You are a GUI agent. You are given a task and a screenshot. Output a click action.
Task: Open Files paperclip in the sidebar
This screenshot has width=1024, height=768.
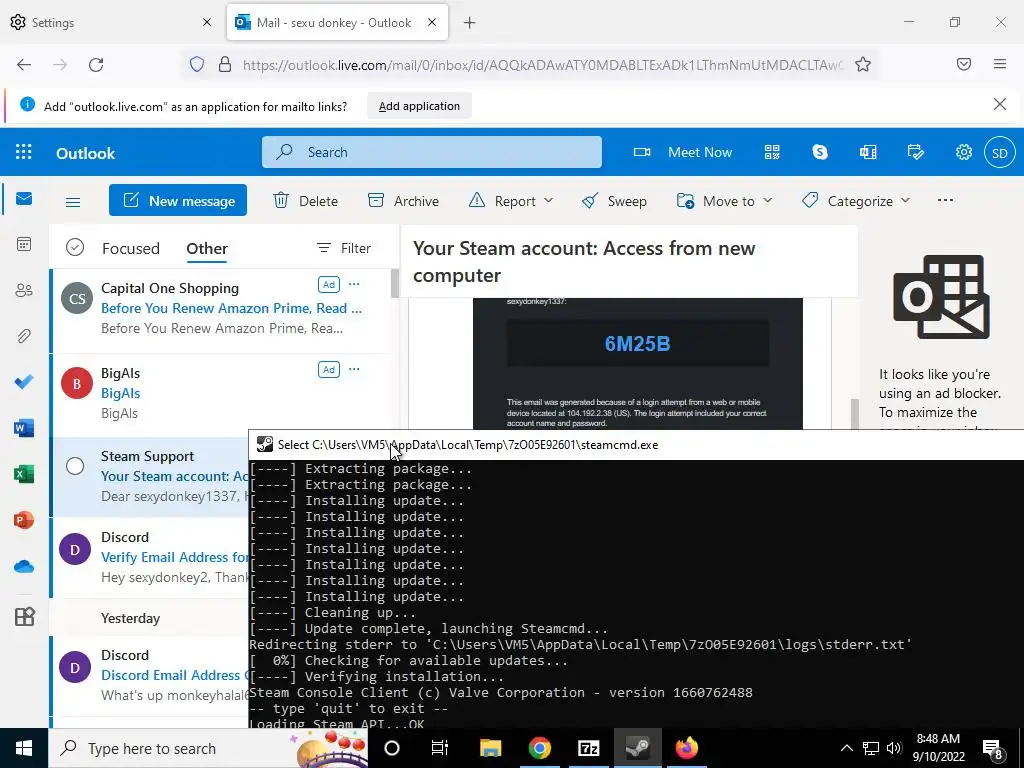click(24, 336)
